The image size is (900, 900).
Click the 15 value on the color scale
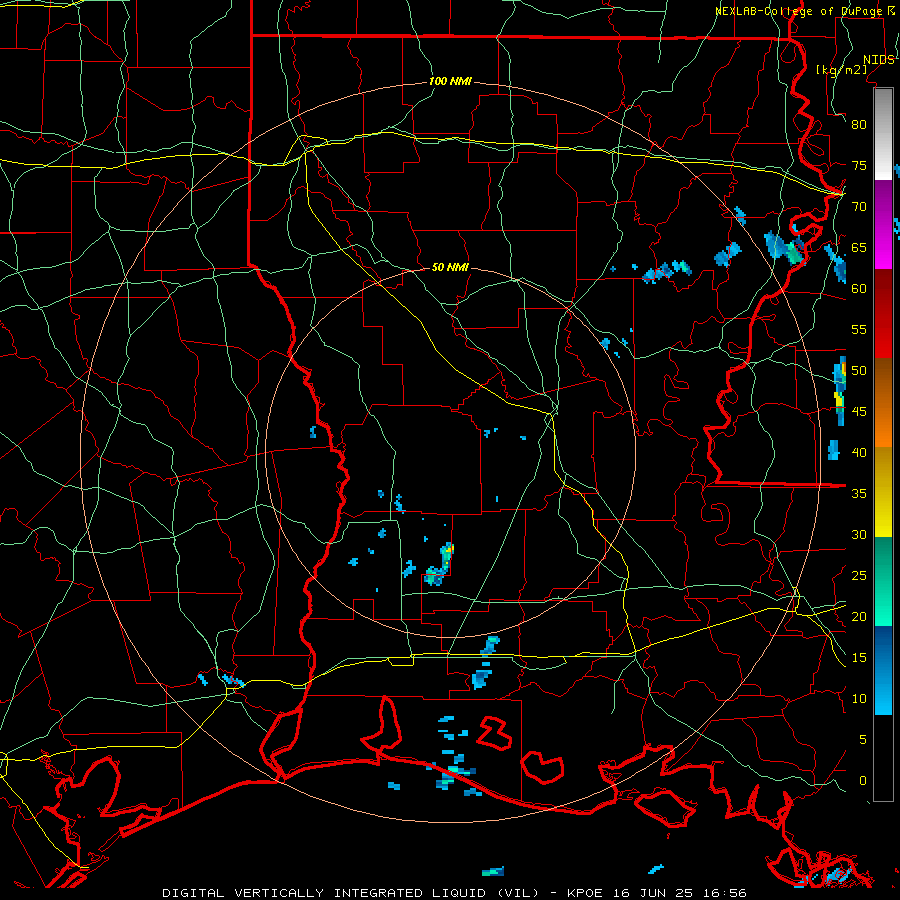pyautogui.click(x=859, y=658)
